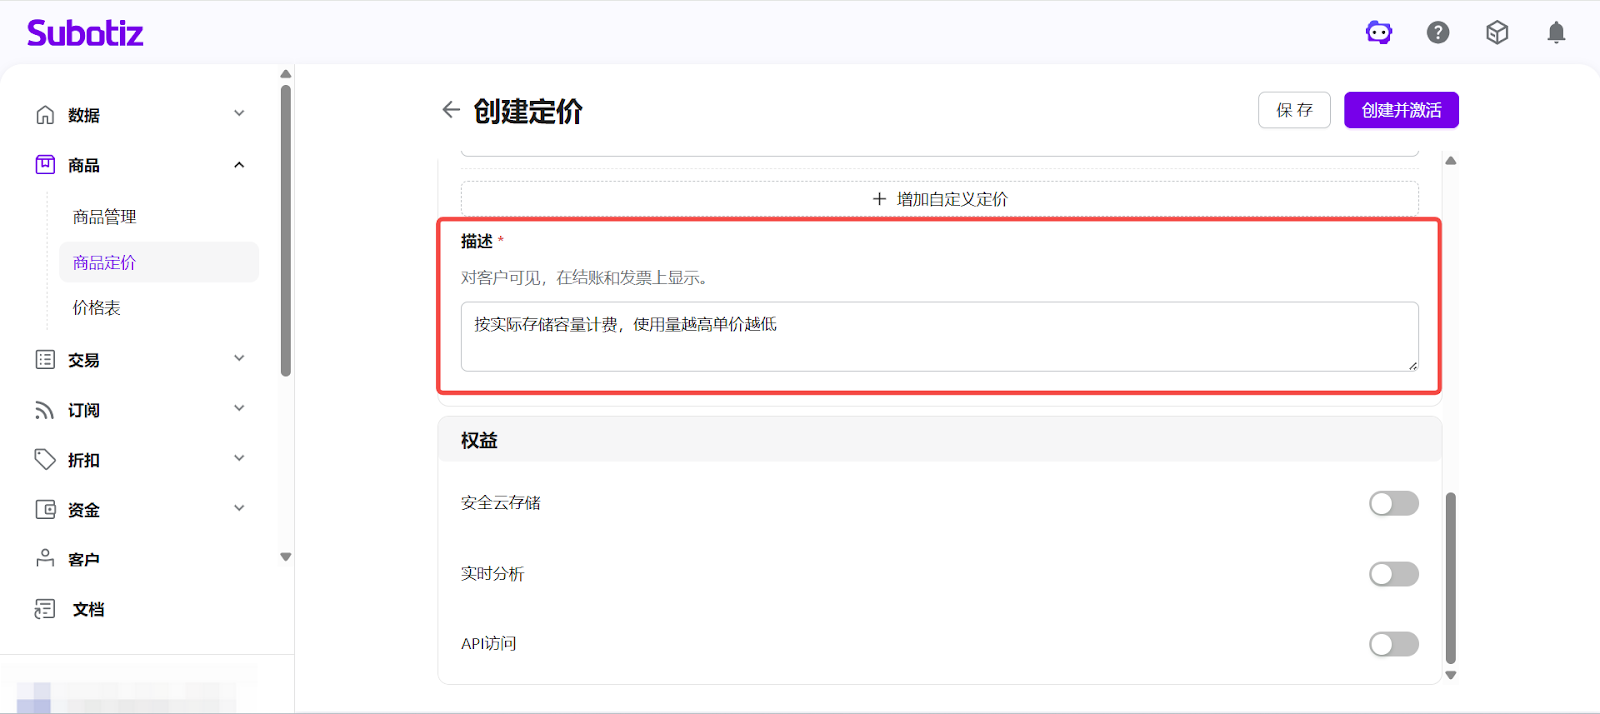Expand the 交易 menu chevron
This screenshot has width=1600, height=714.
[x=239, y=359]
